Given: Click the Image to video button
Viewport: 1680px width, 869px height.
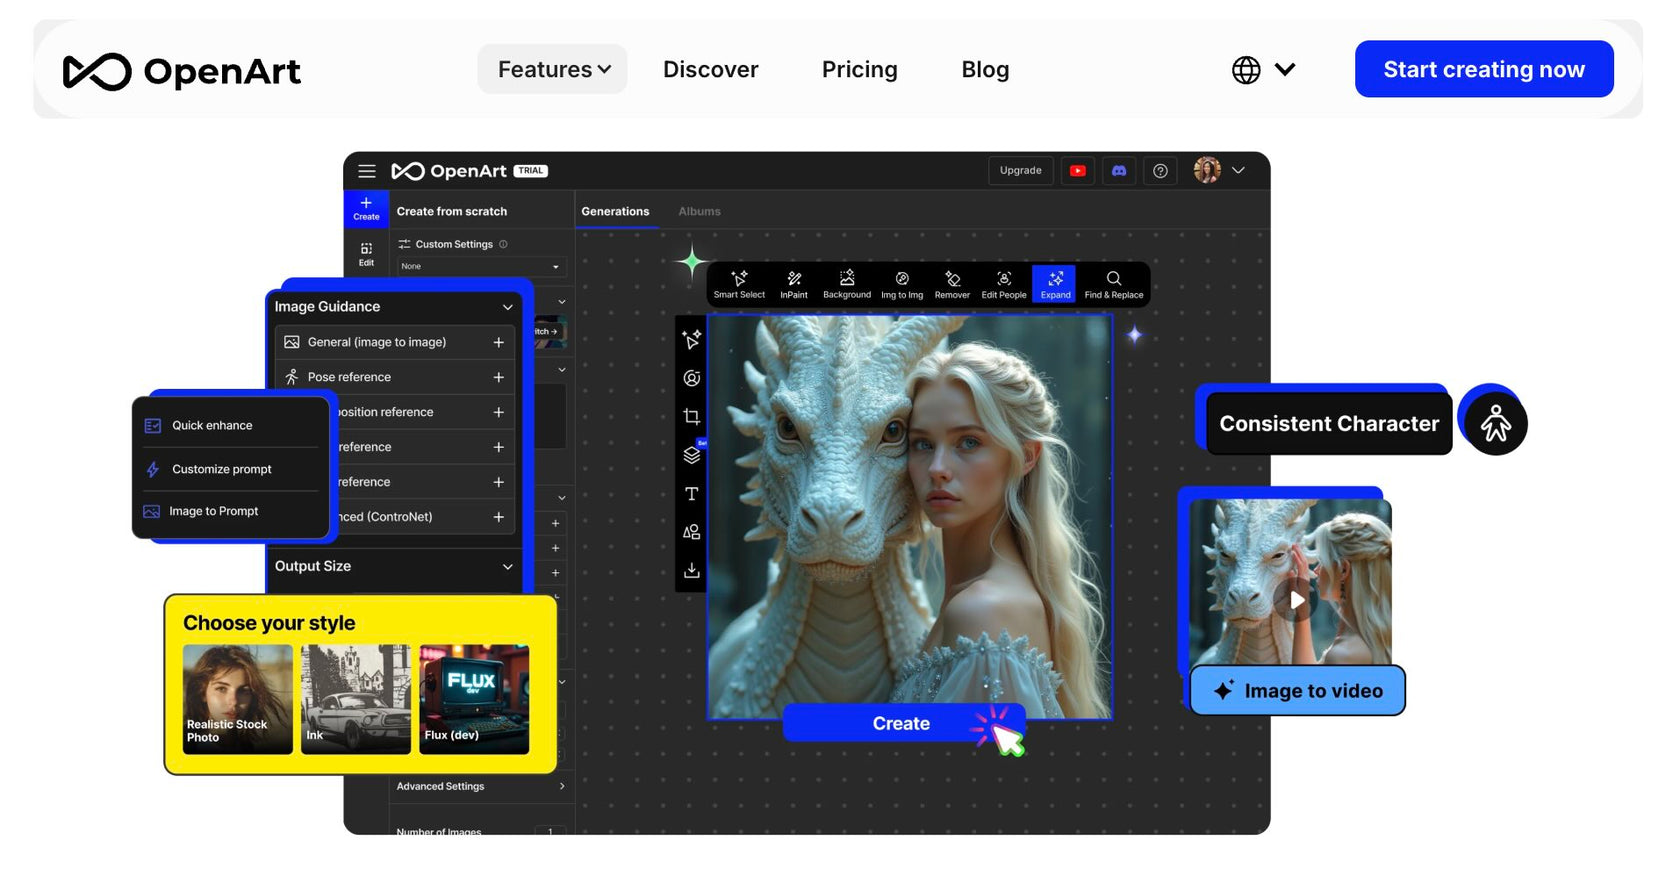Looking at the screenshot, I should 1297,691.
